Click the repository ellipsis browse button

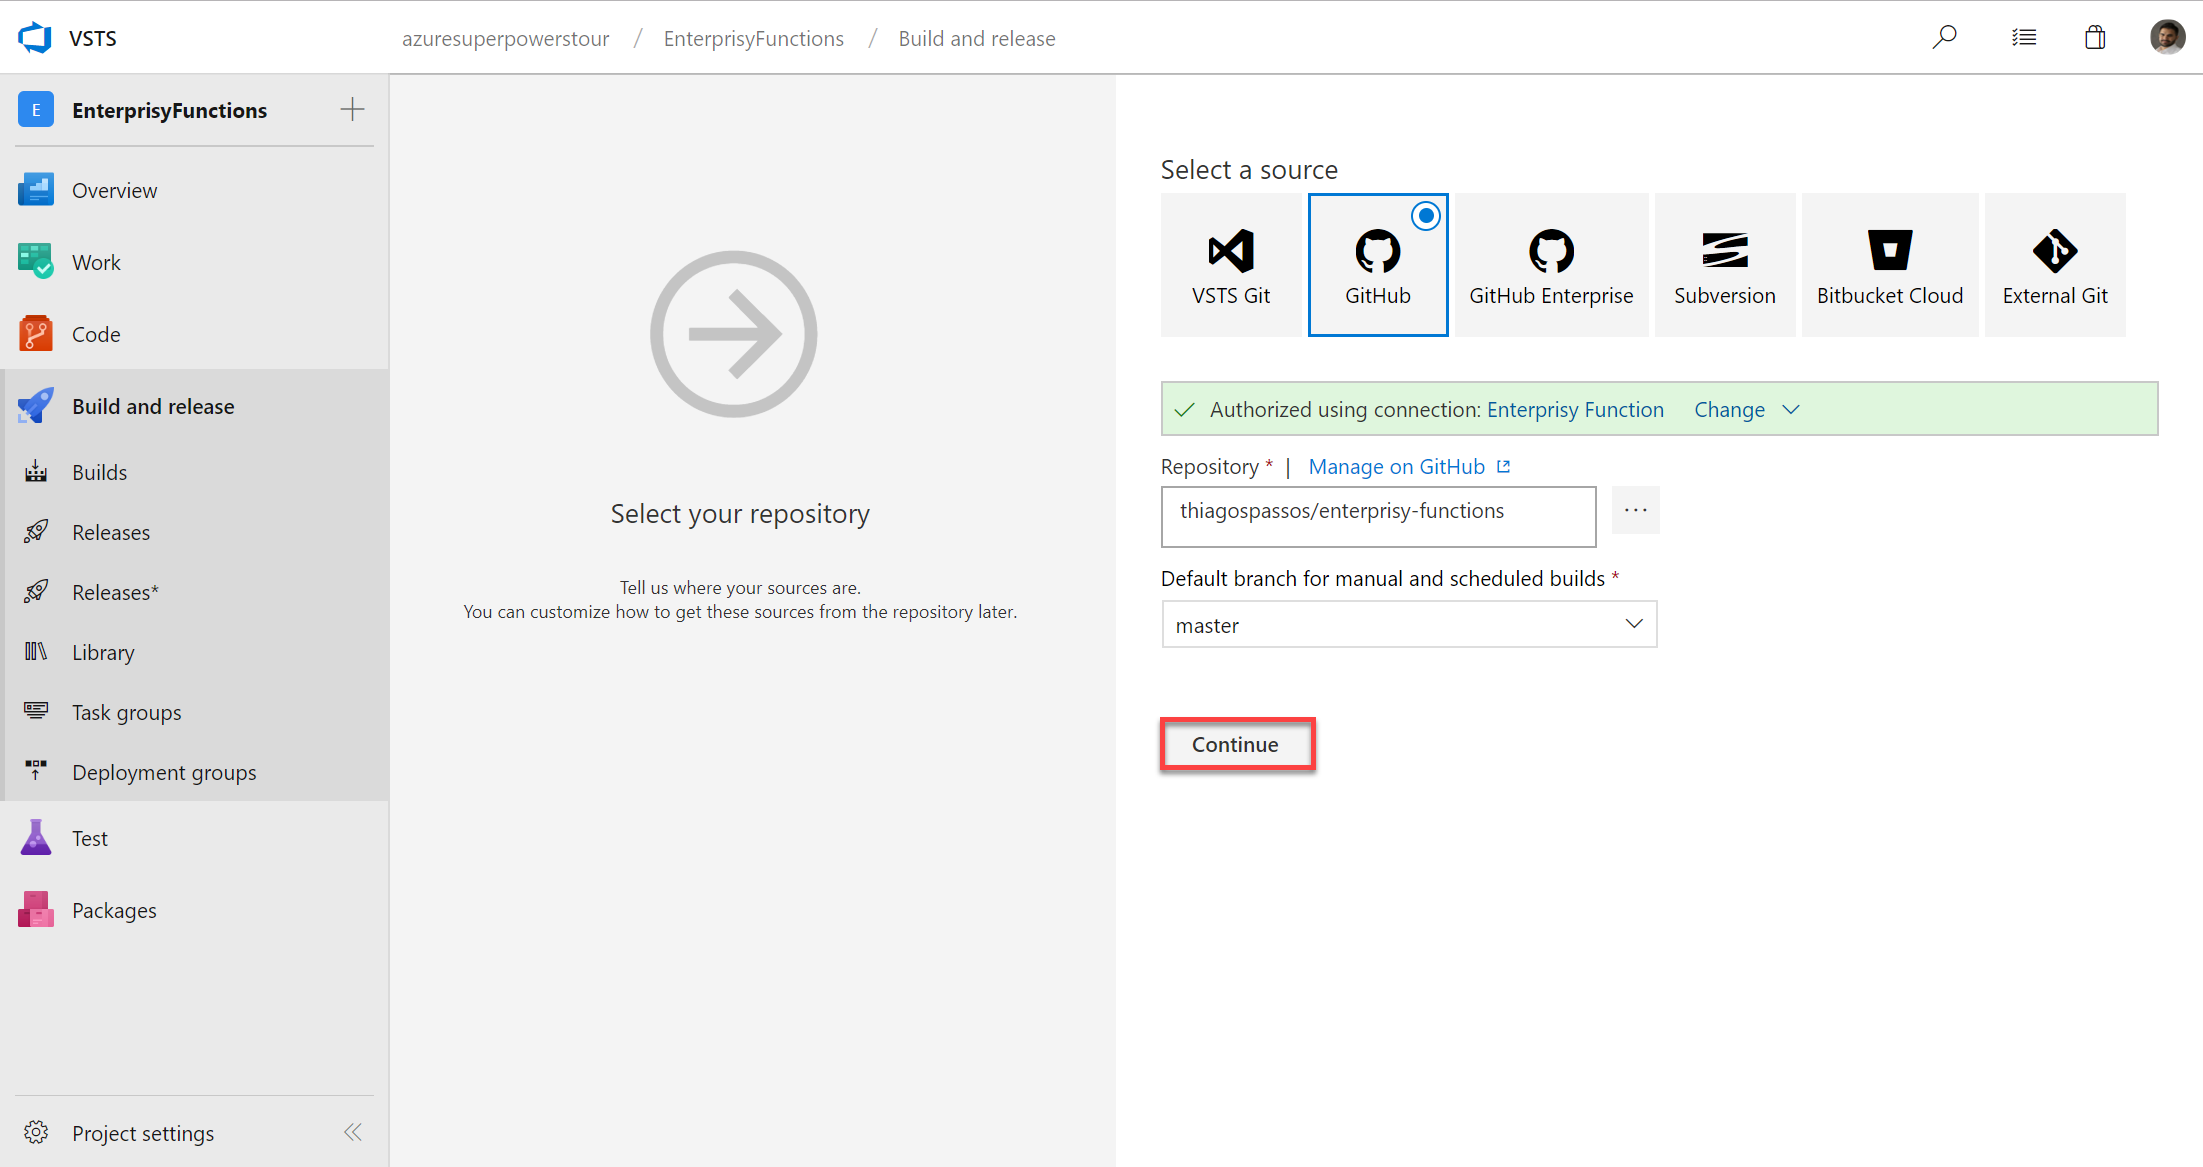(1633, 510)
